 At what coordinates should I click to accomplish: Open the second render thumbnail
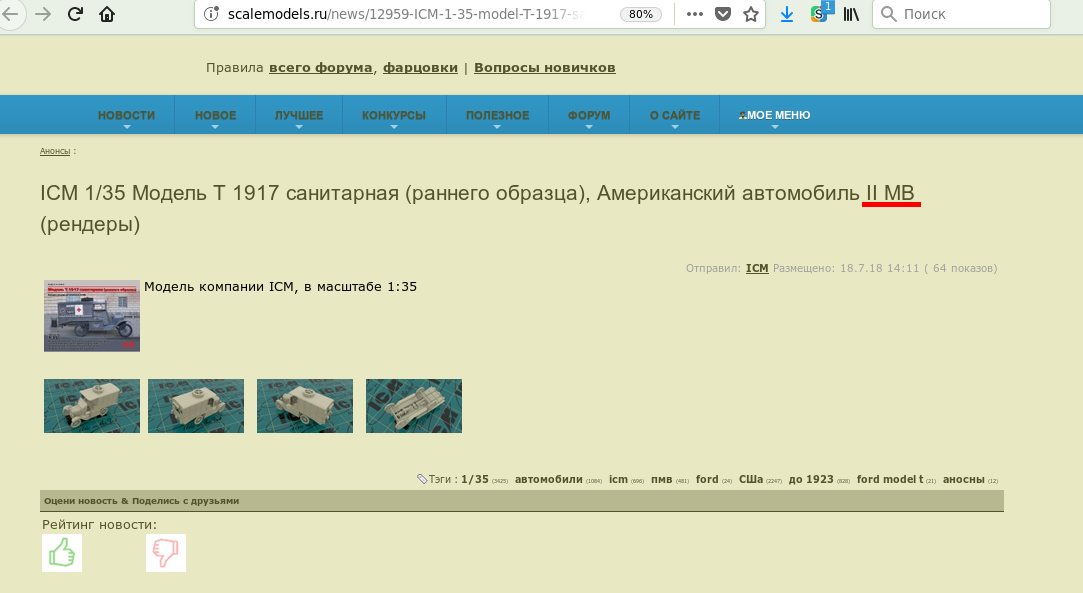196,406
